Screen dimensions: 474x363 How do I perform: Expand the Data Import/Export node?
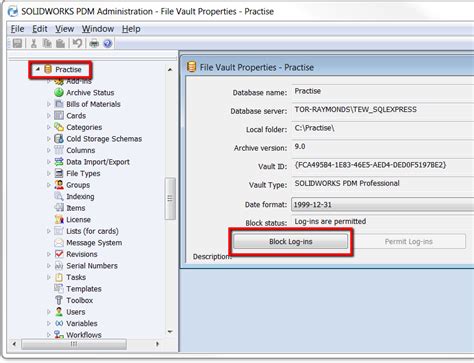coord(49,162)
